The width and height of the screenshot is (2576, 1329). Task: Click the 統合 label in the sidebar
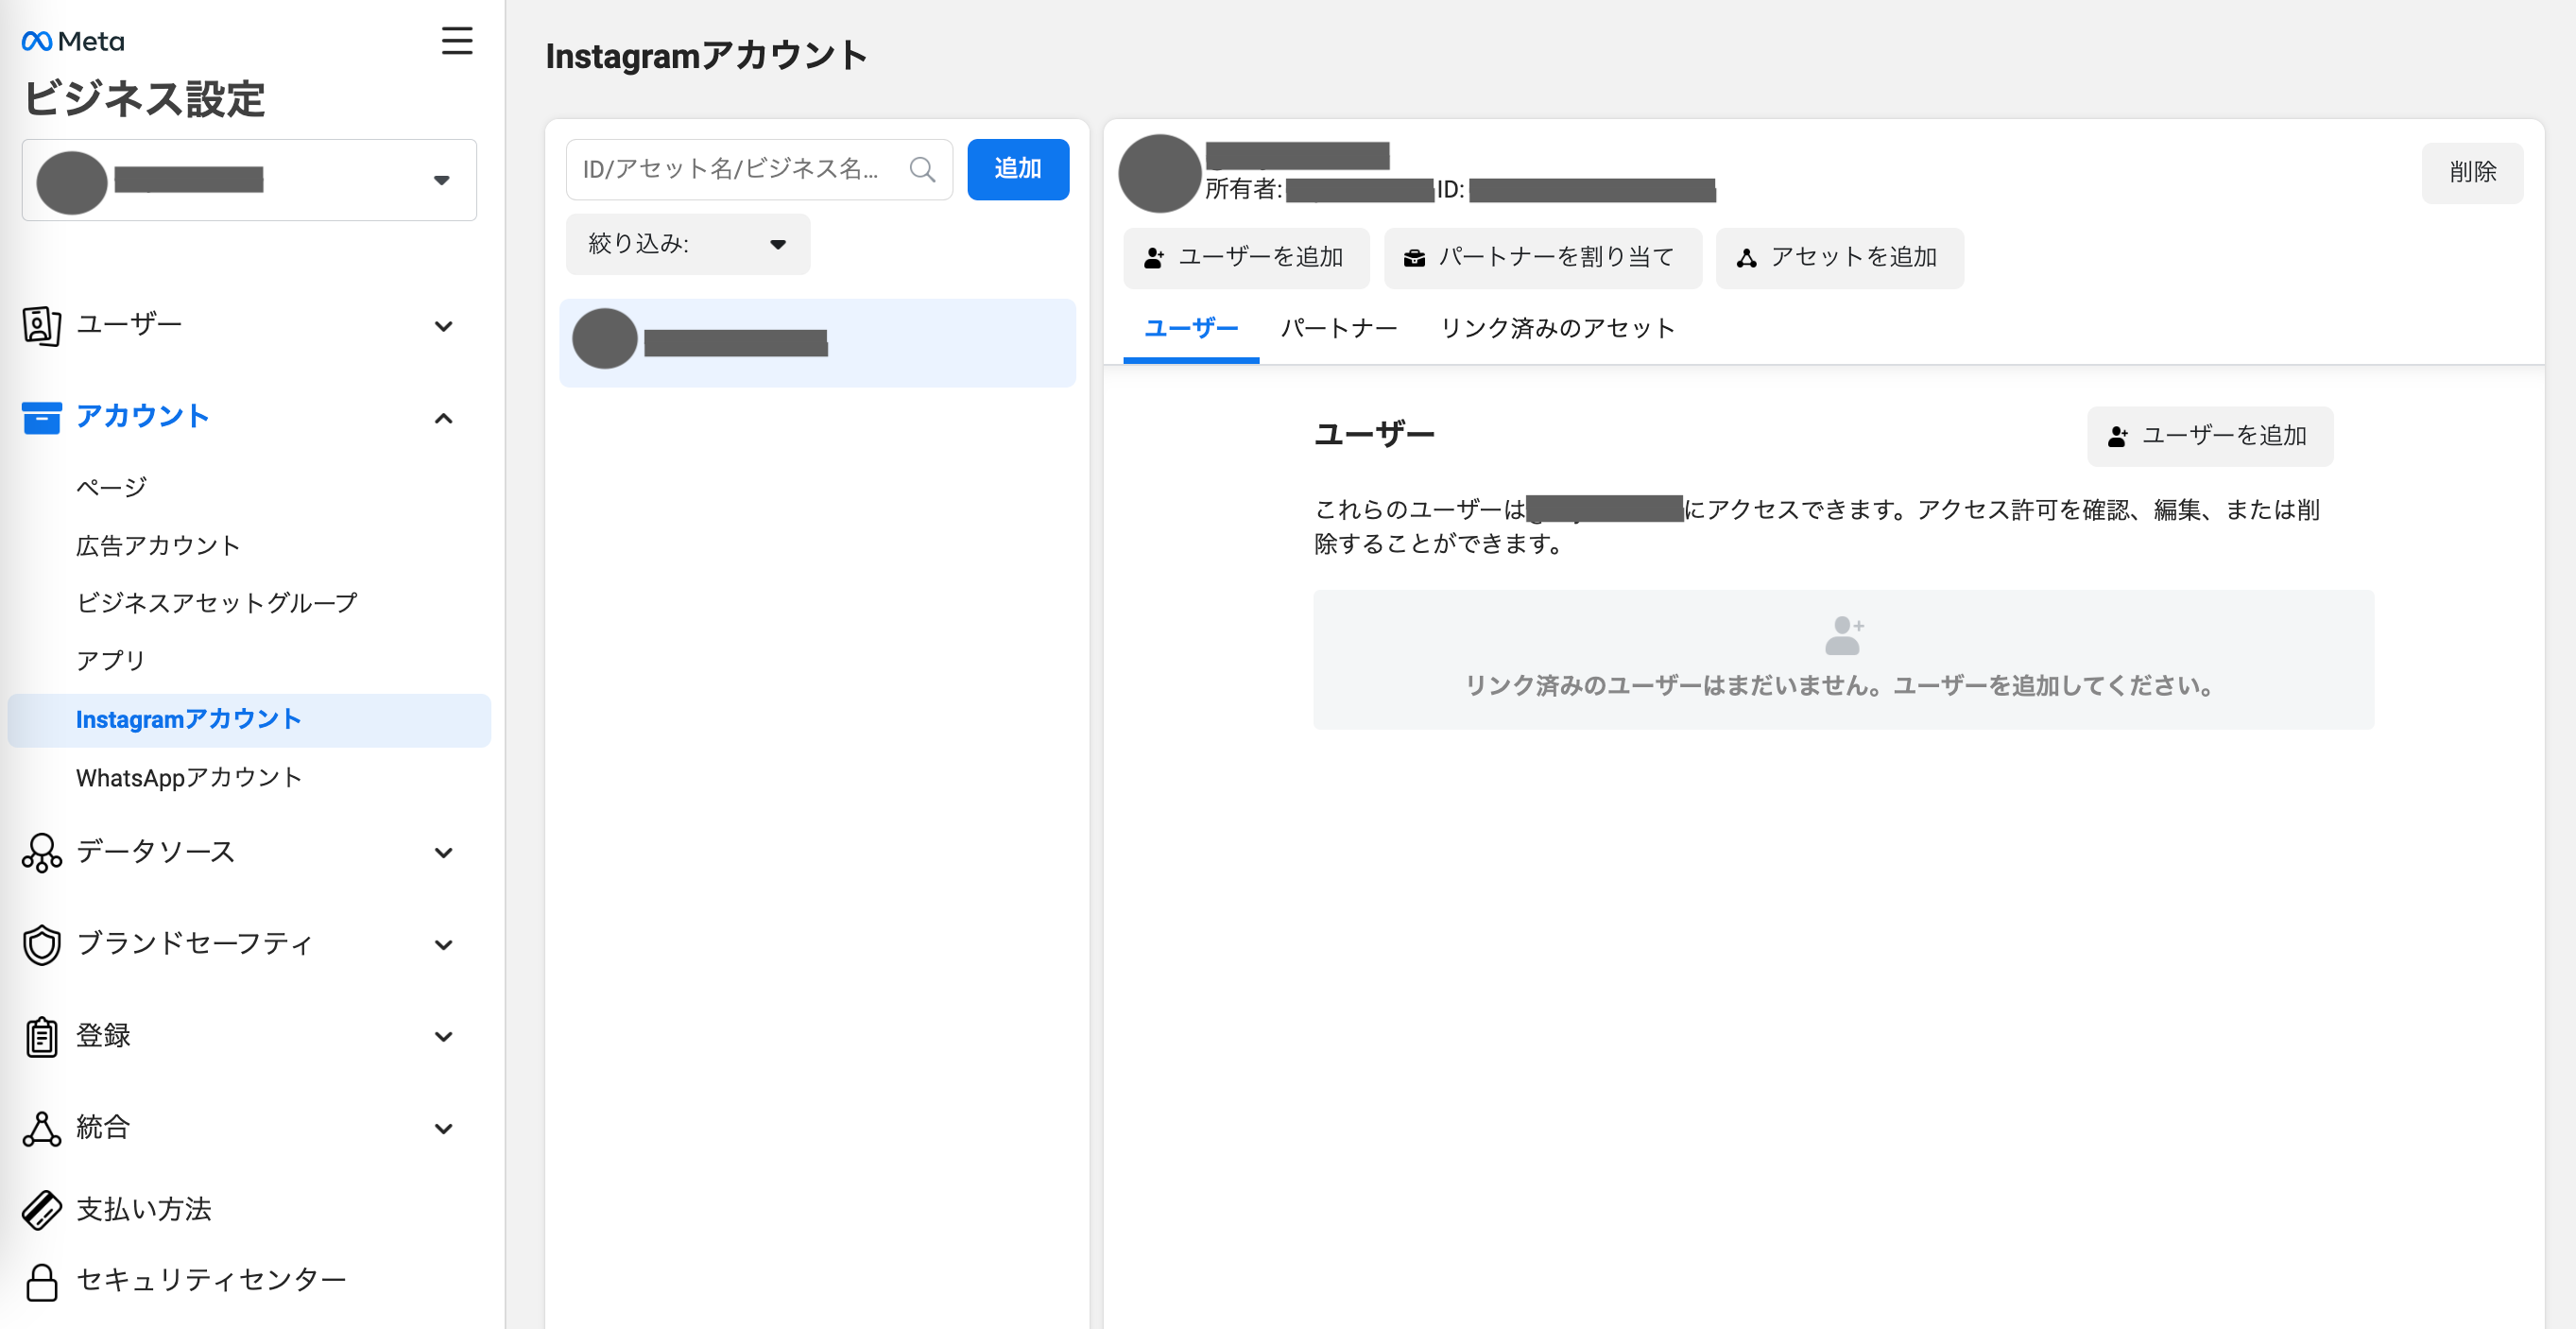tap(103, 1128)
